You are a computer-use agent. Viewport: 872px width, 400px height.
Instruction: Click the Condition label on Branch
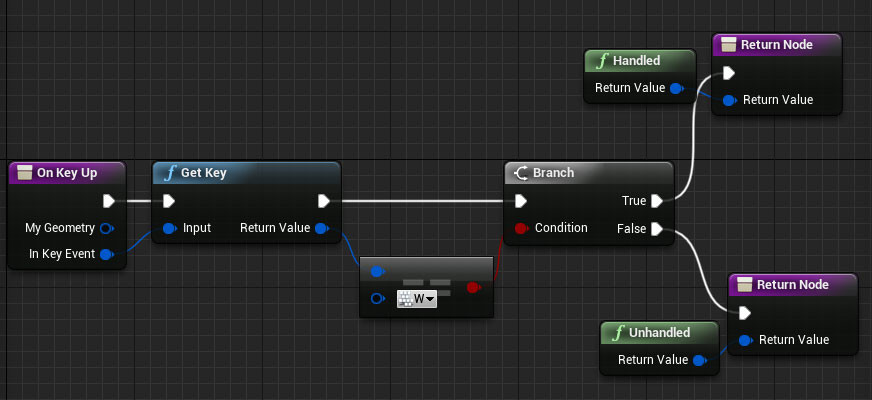tap(561, 228)
